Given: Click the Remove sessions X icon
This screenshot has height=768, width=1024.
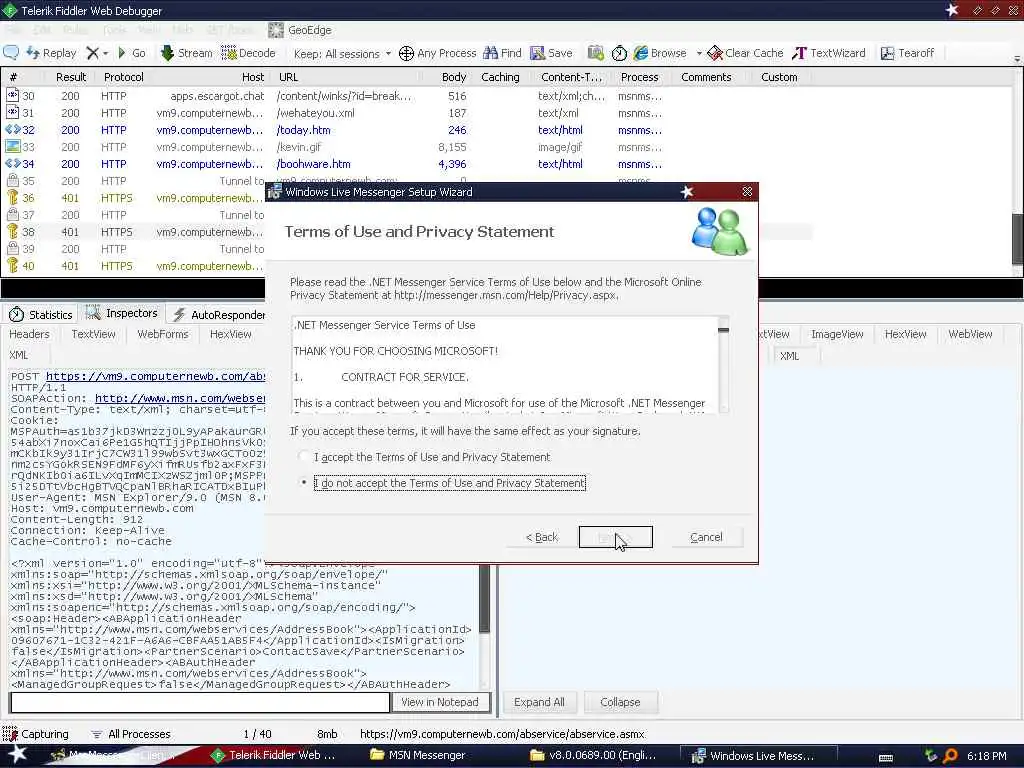Looking at the screenshot, I should coord(93,53).
